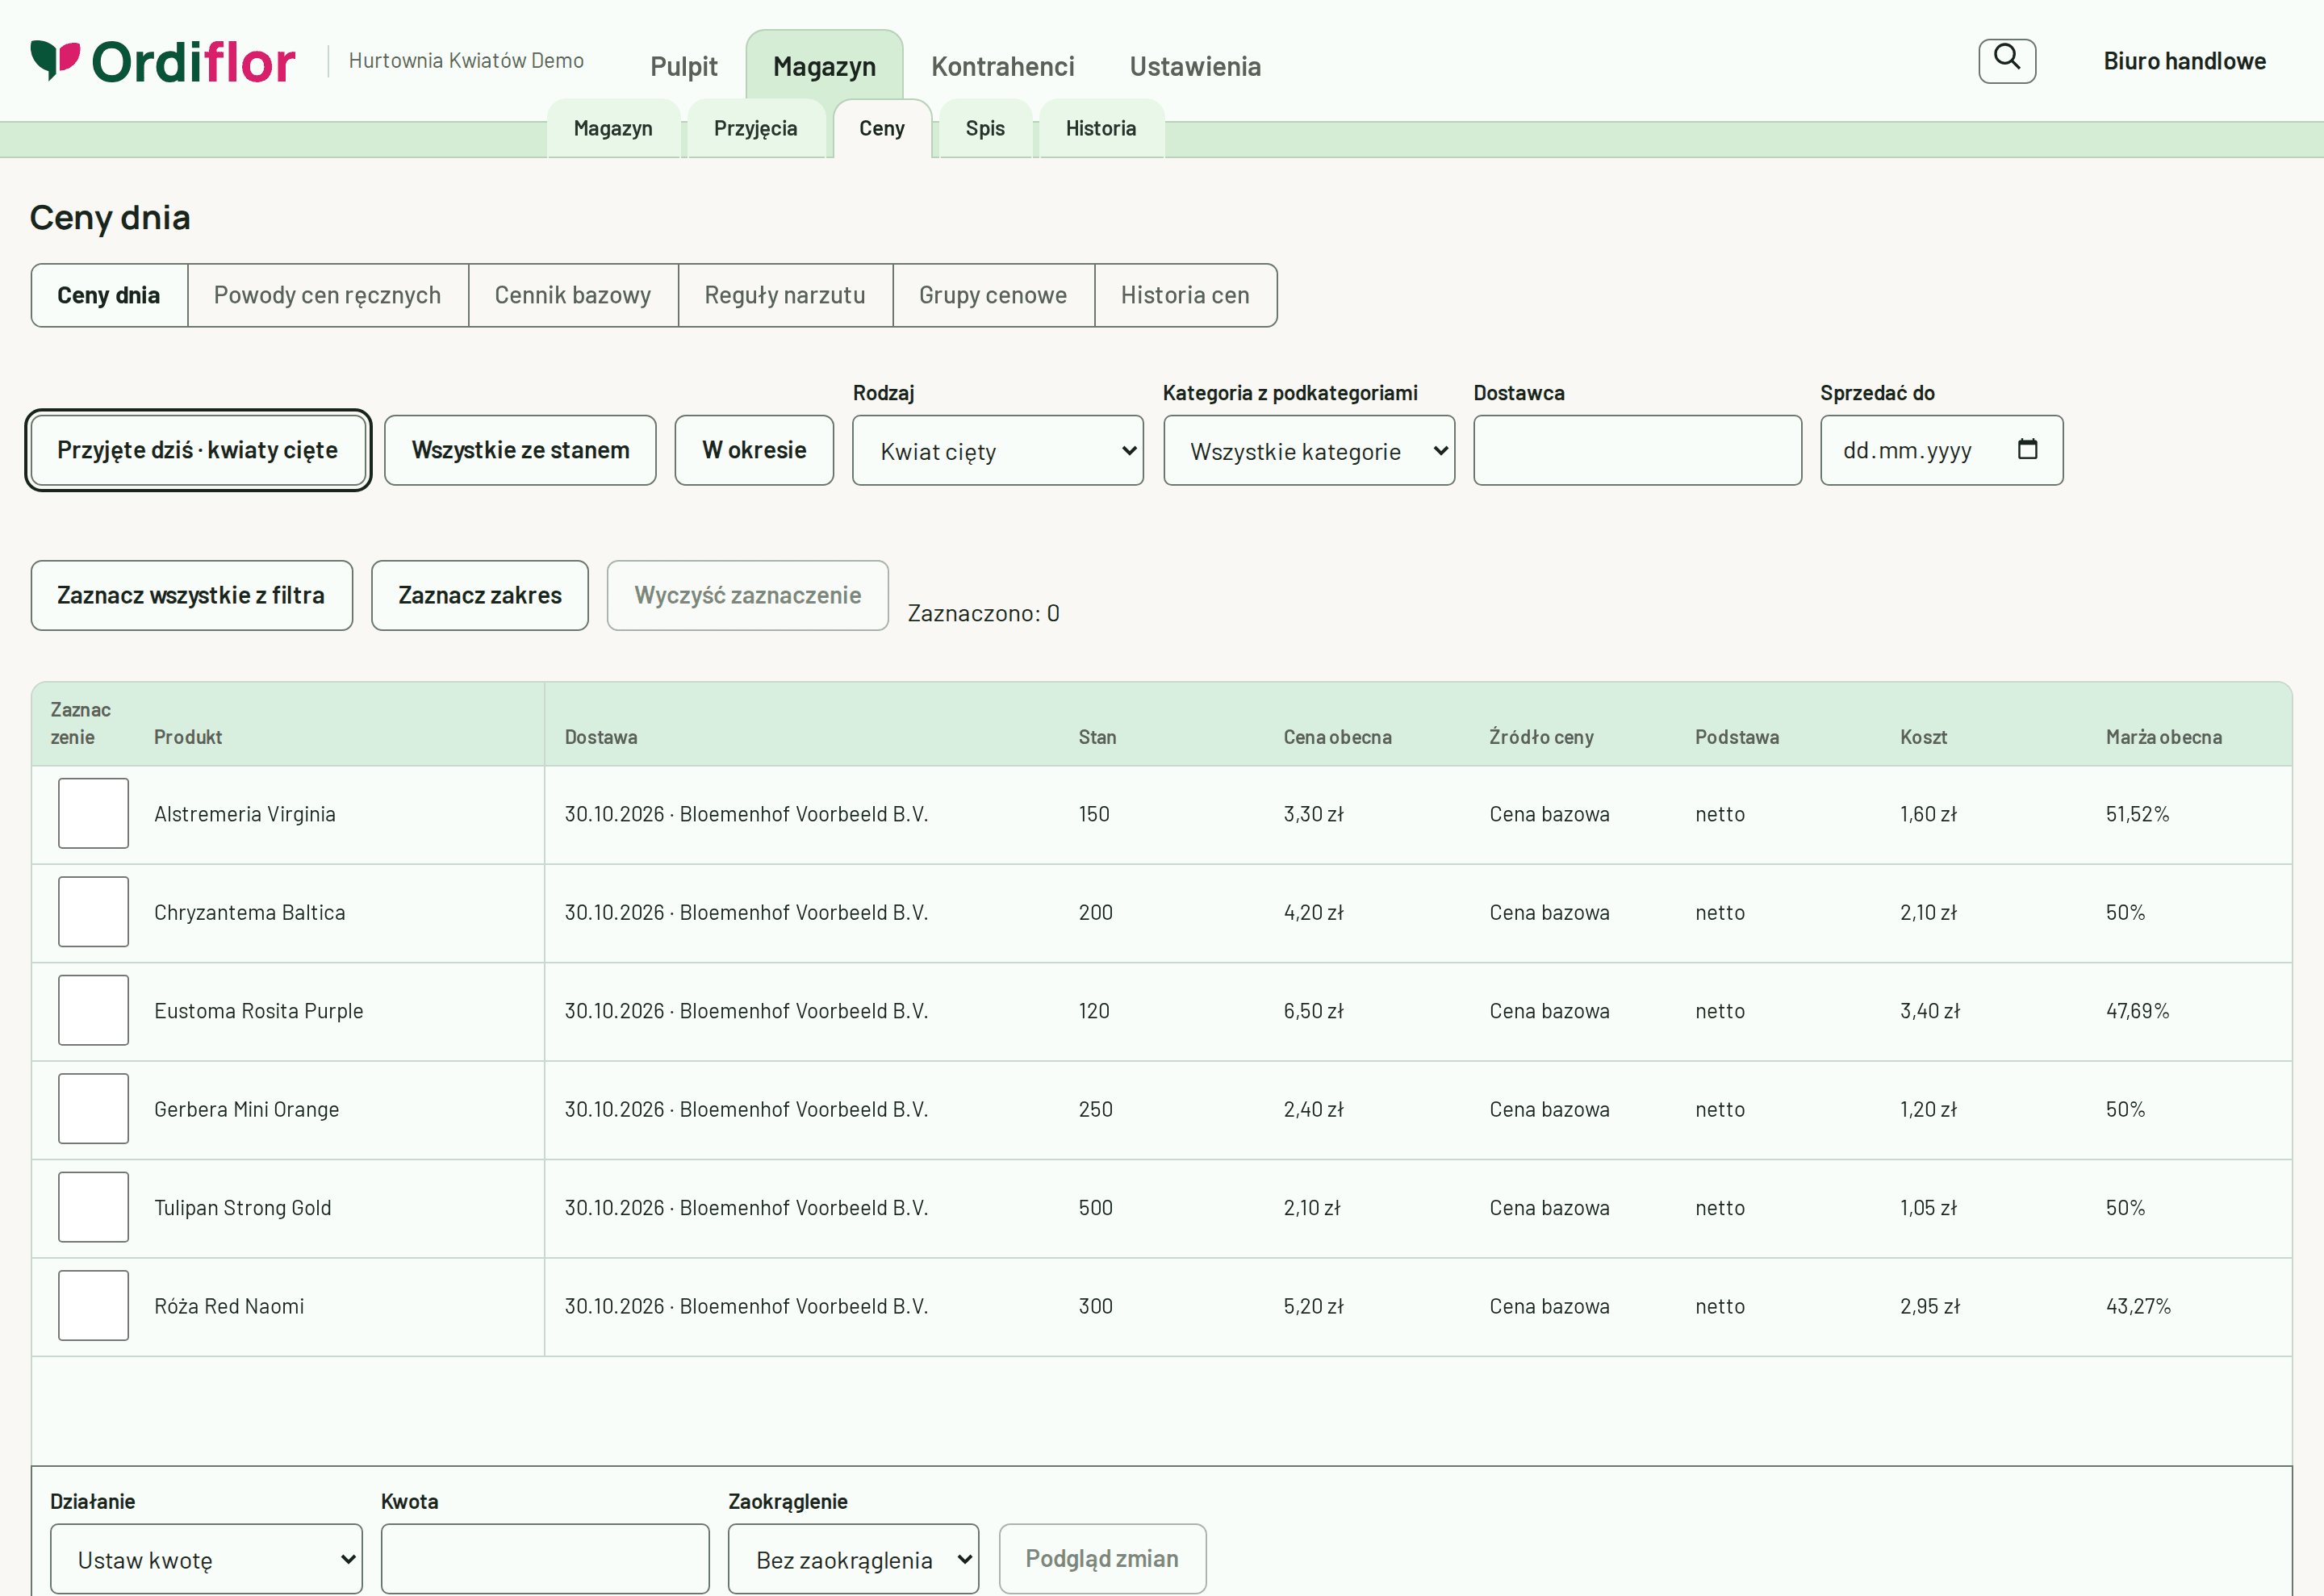Tick checkbox for Alstremeria Virginia

pyautogui.click(x=93, y=814)
